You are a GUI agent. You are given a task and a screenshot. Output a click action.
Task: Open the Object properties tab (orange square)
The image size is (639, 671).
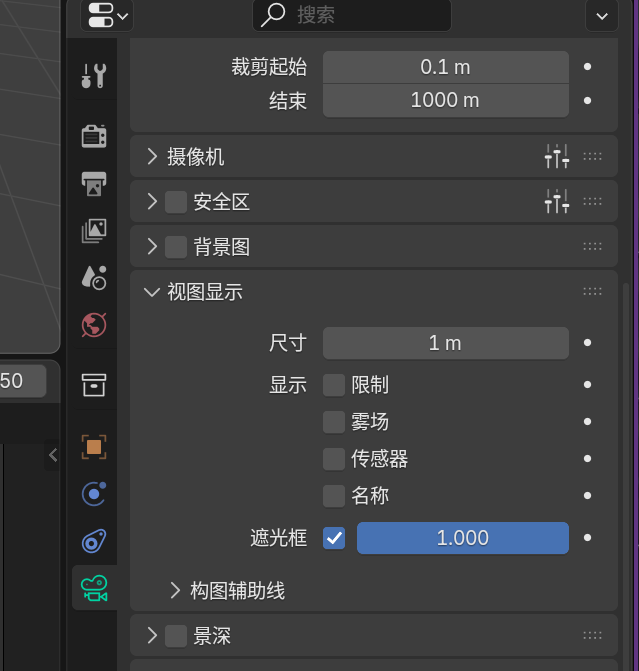click(x=94, y=447)
